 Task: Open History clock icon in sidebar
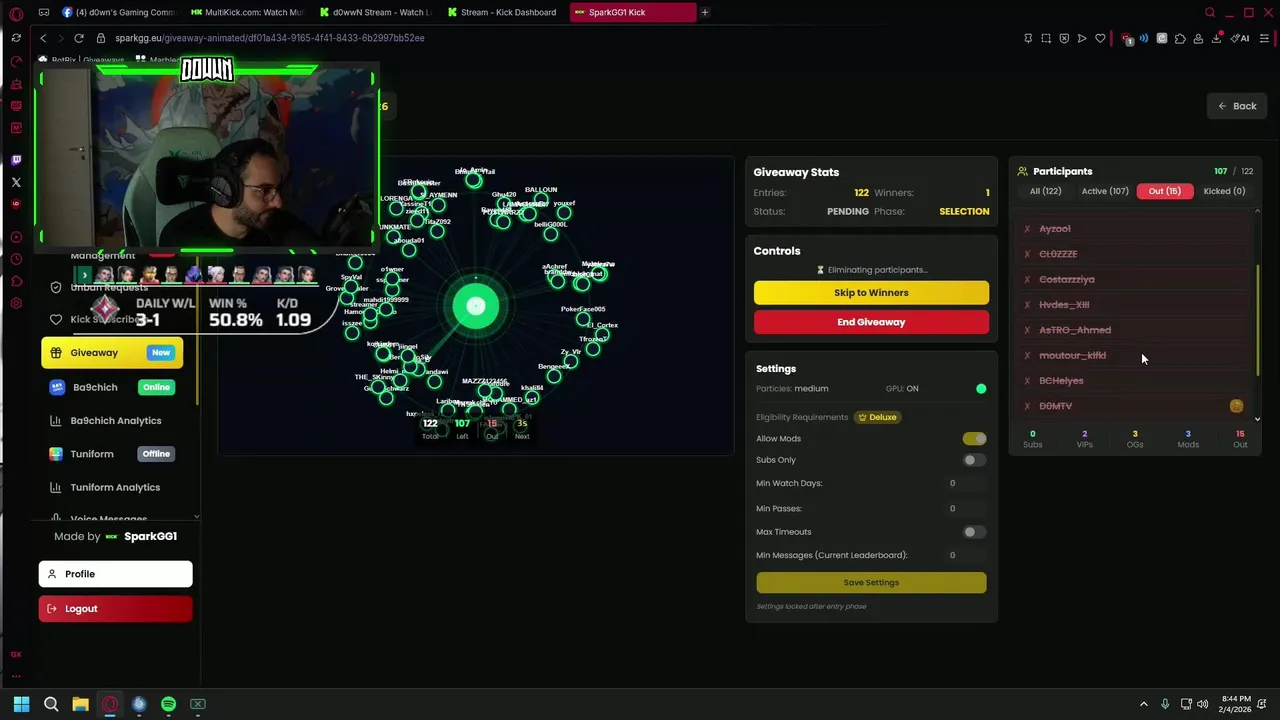pos(15,260)
